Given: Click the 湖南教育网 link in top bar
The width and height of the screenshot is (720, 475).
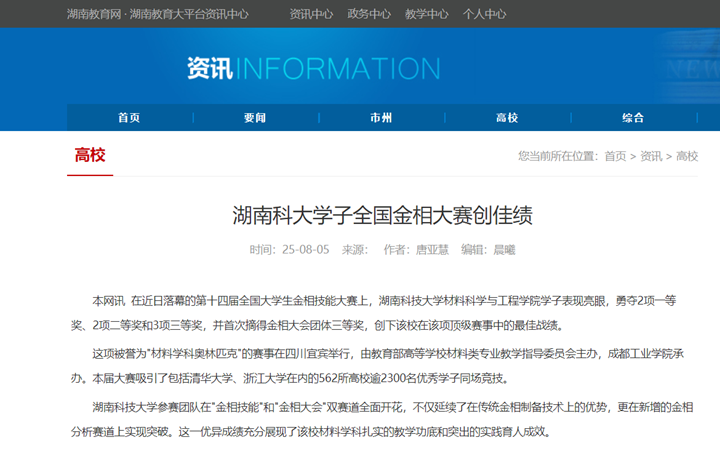Looking at the screenshot, I should pyautogui.click(x=95, y=14).
